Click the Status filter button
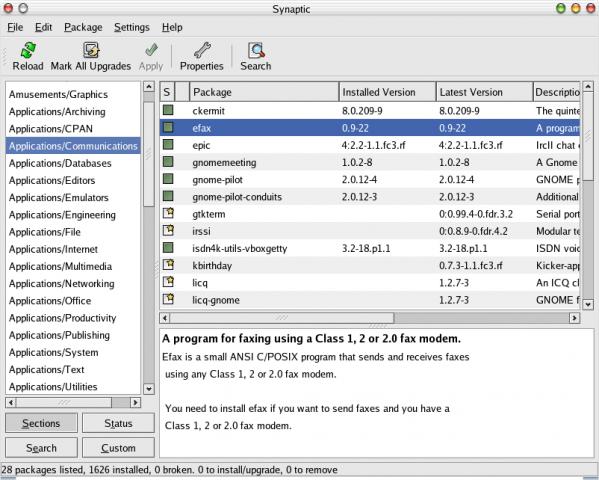This screenshot has height=480, width=599. [x=118, y=423]
